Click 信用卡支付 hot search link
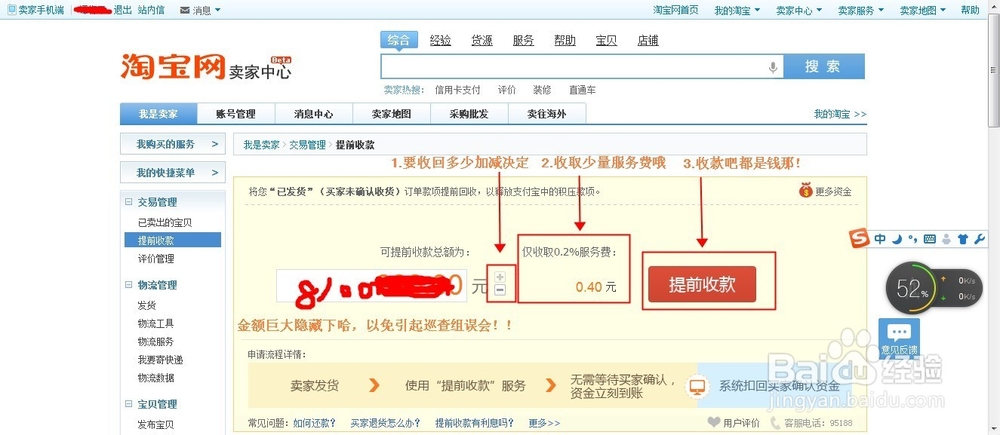Image resolution: width=1000 pixels, height=435 pixels. [x=457, y=90]
